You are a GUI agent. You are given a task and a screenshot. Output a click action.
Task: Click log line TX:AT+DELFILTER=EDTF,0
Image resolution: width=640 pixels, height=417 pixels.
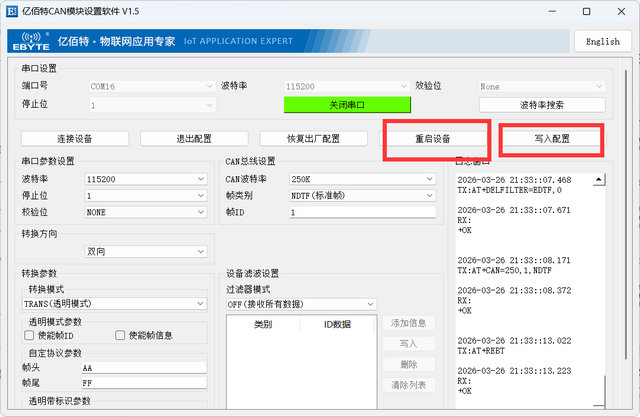pos(509,190)
